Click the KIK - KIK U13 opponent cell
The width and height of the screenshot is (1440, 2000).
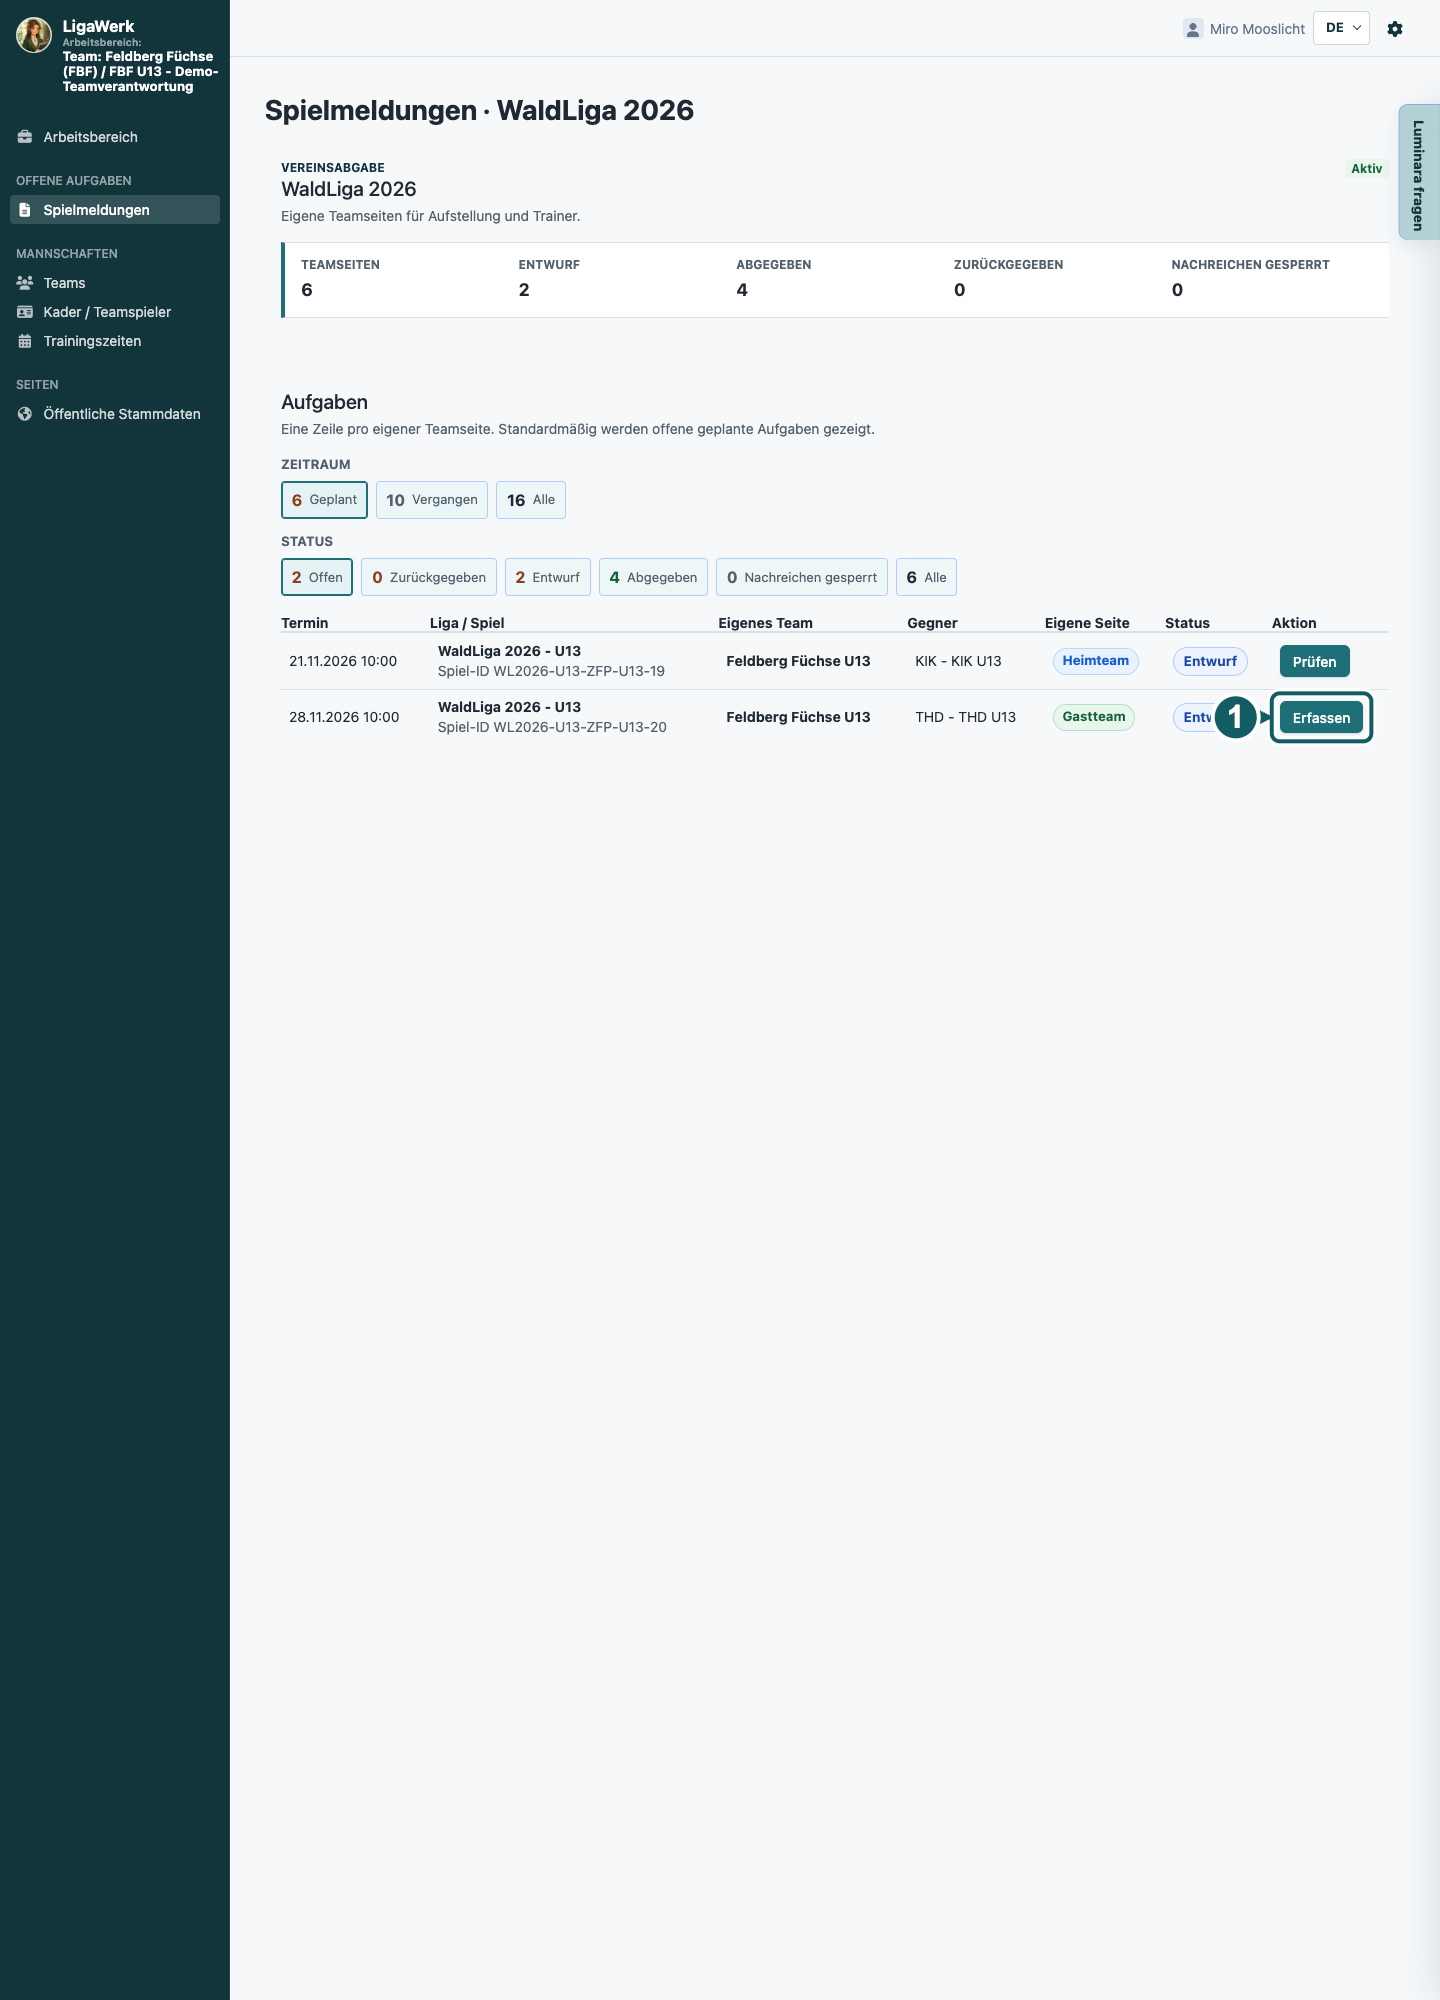coord(958,661)
